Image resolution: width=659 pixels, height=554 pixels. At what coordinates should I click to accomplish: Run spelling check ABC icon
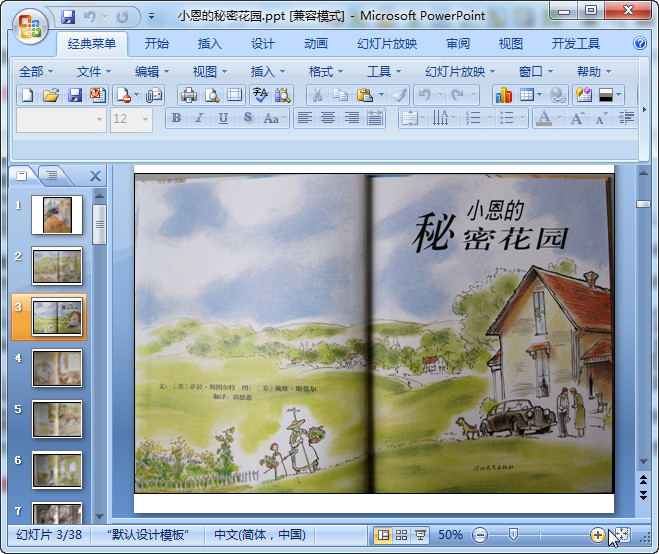[x=260, y=95]
